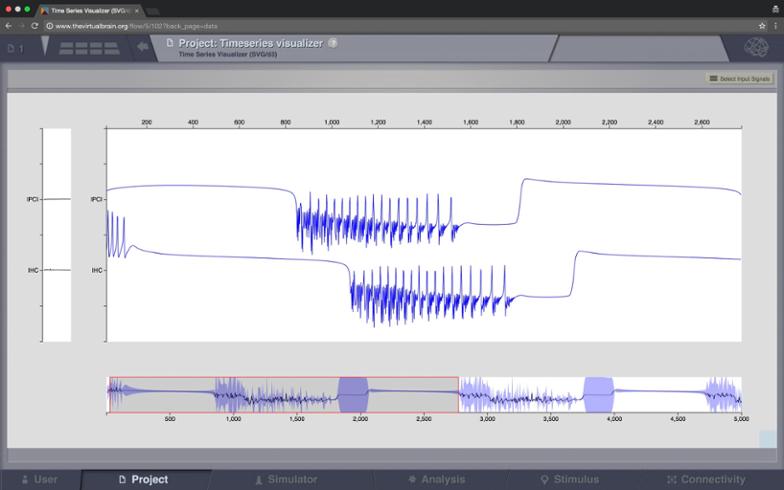Open help icon beside project title
The image size is (784, 490).
pos(332,43)
